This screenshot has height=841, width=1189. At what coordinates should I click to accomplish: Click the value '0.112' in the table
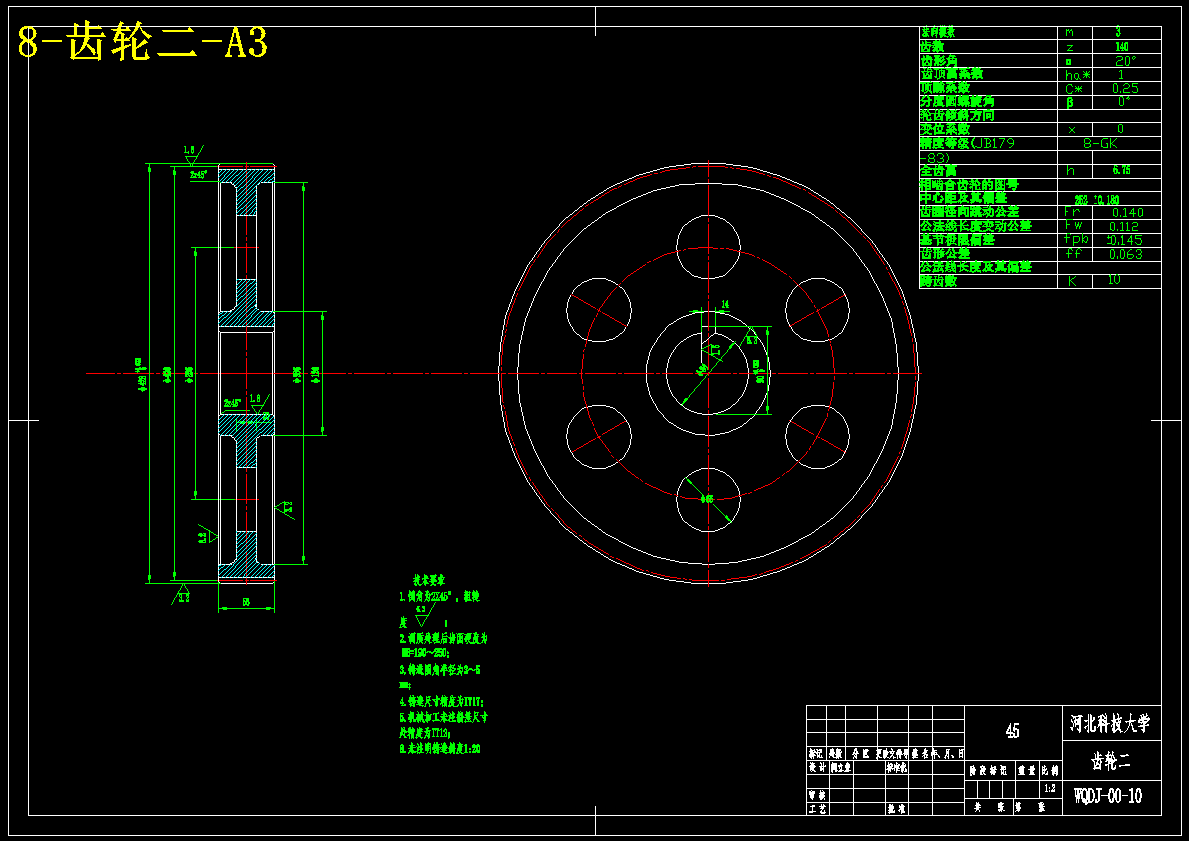(1124, 226)
